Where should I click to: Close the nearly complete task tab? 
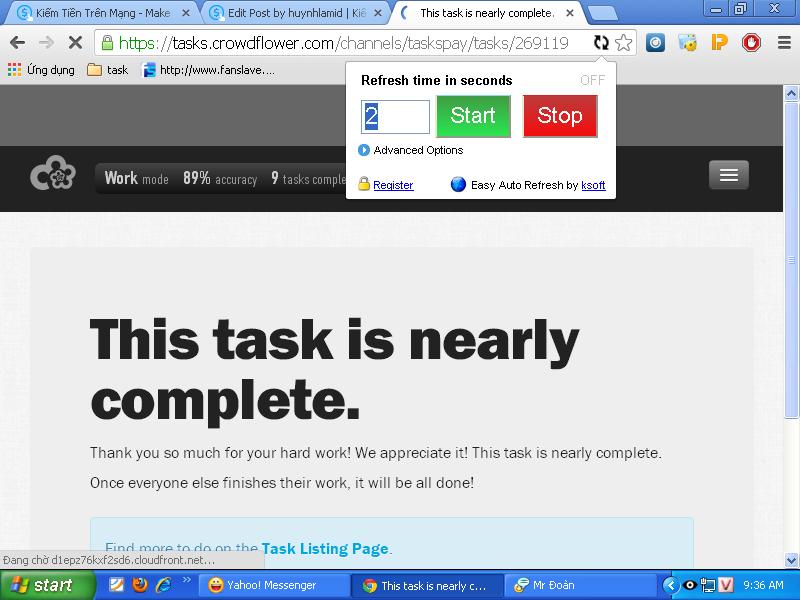coord(570,13)
